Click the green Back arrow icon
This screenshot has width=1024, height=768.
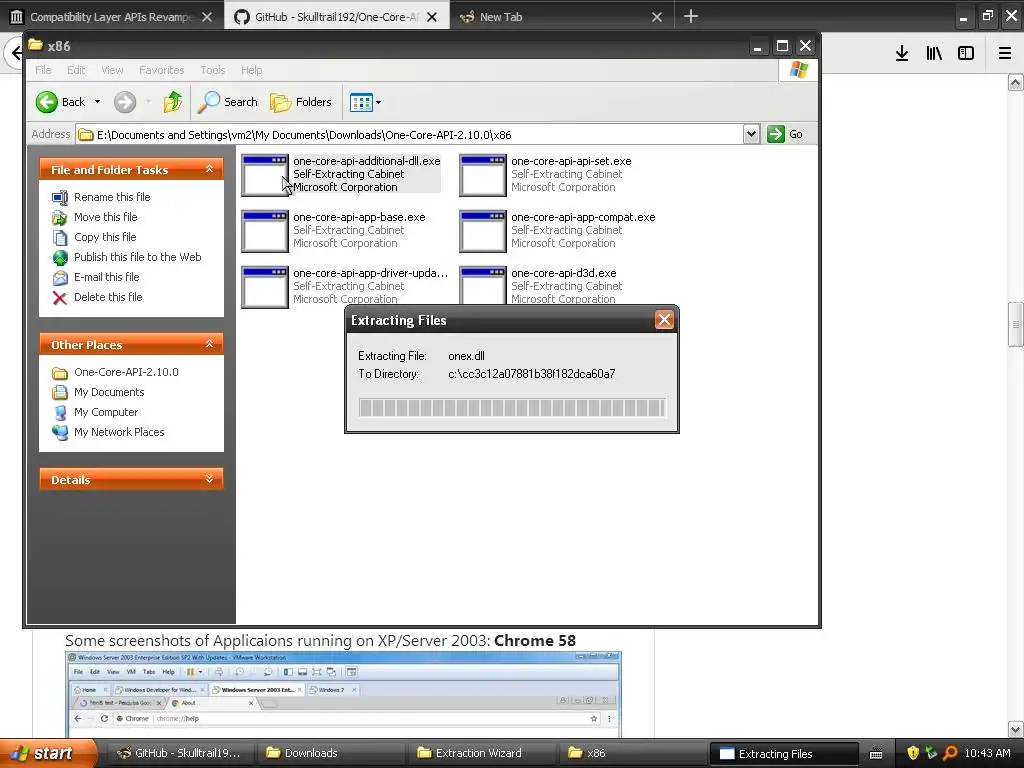point(46,102)
